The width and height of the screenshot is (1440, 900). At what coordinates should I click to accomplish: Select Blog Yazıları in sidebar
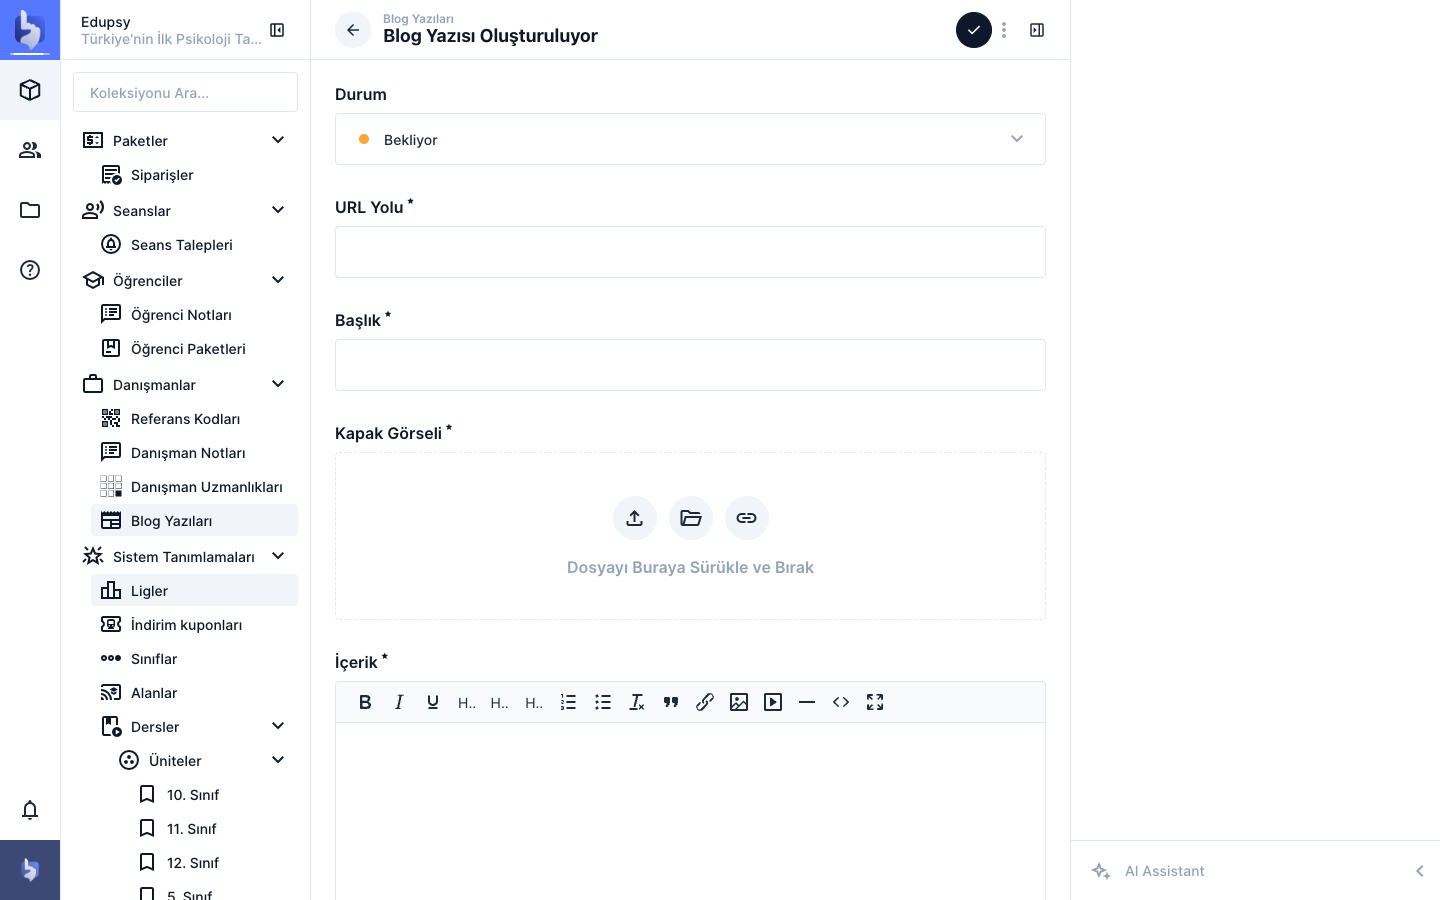click(194, 520)
